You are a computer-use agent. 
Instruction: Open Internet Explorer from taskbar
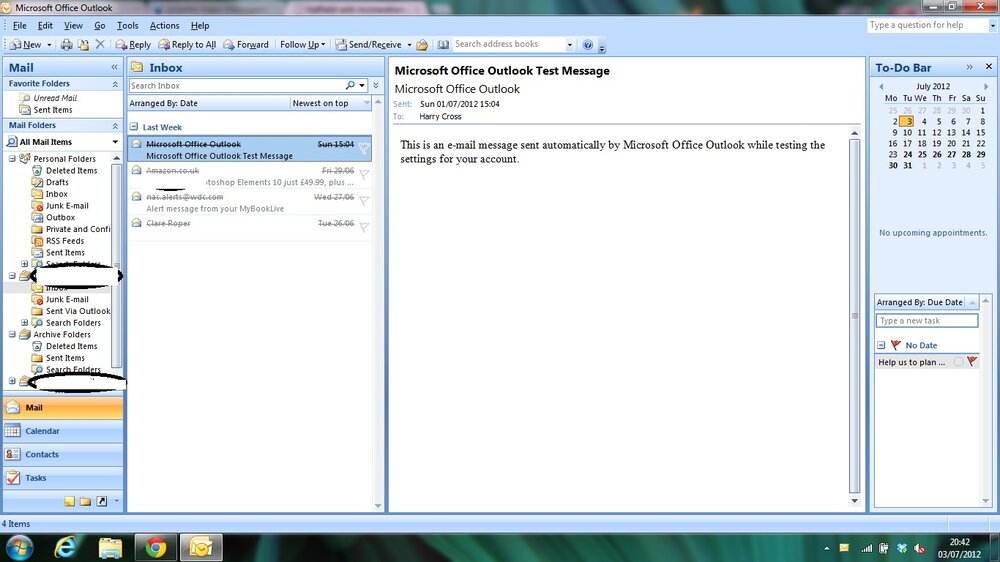pyautogui.click(x=65, y=547)
